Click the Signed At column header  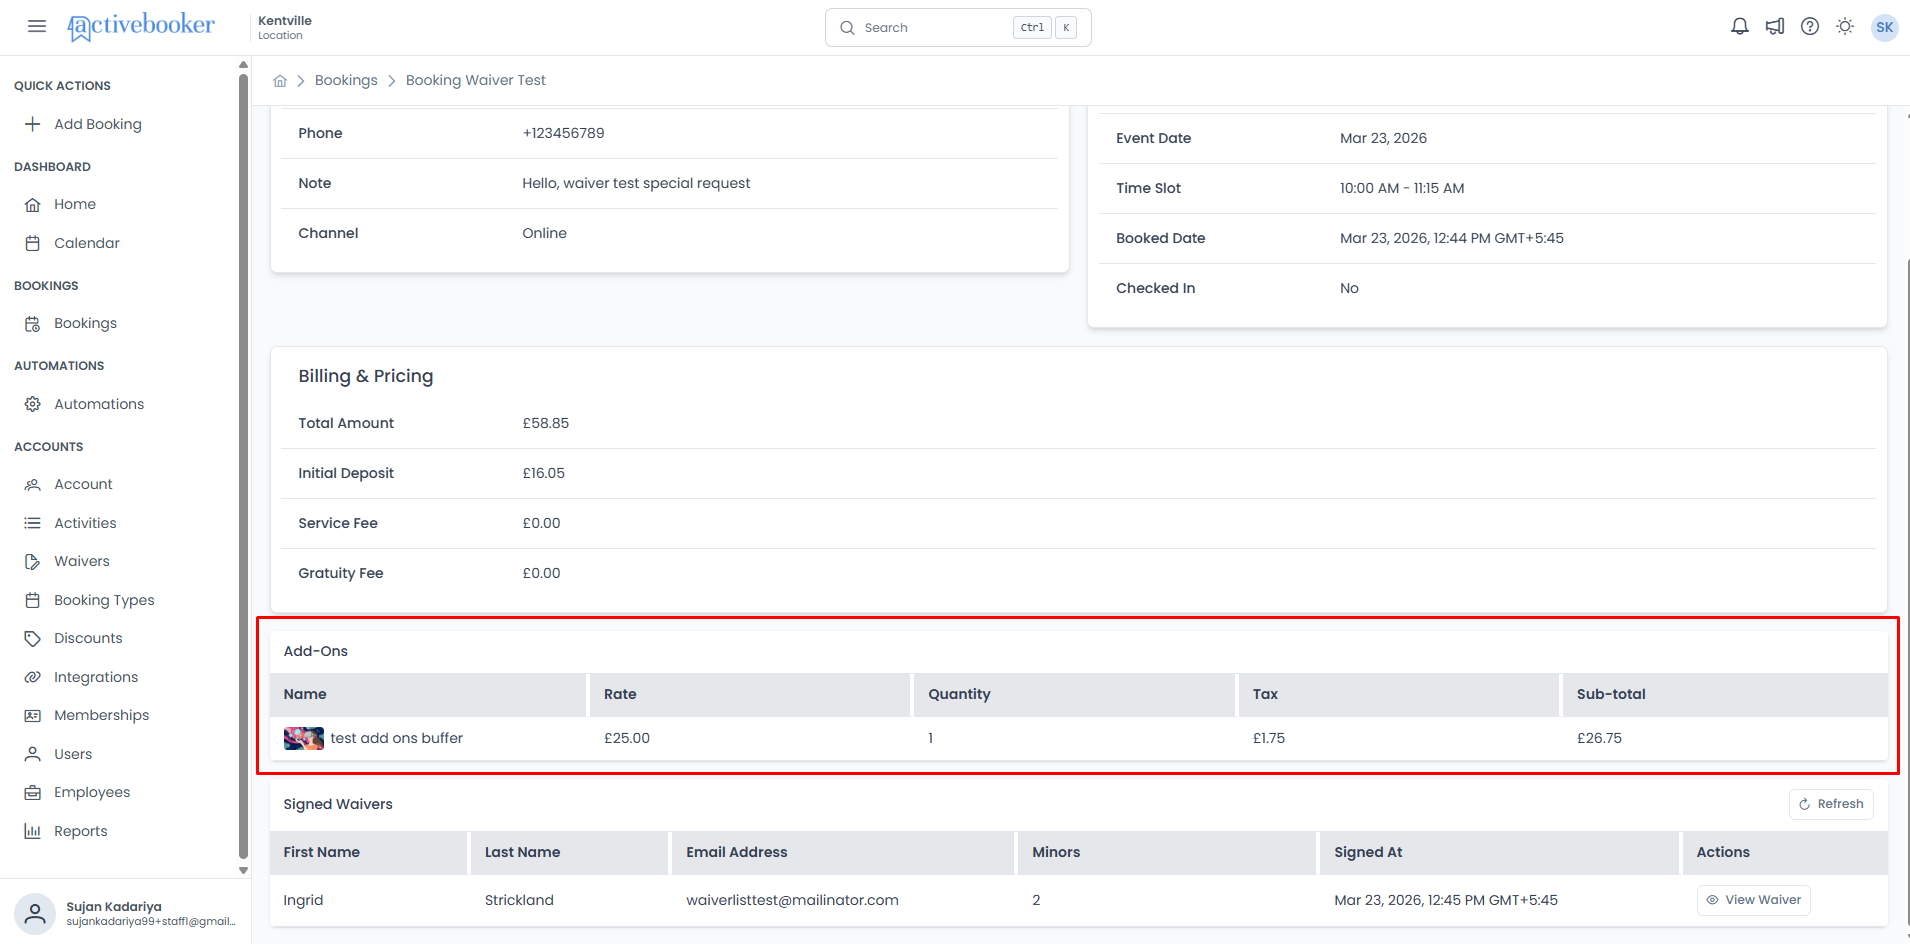pyautogui.click(x=1499, y=852)
